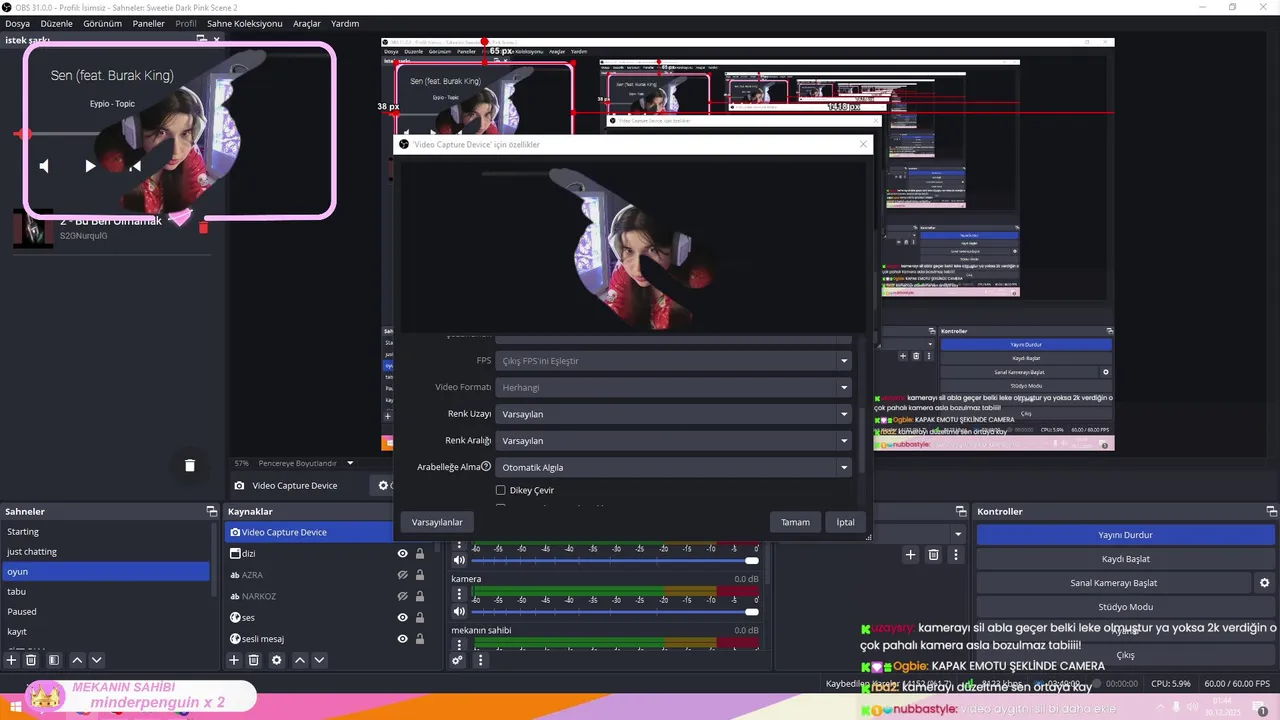Mute the kamera audio track speaker icon
Screen dimensions: 1280x720
(x=459, y=611)
